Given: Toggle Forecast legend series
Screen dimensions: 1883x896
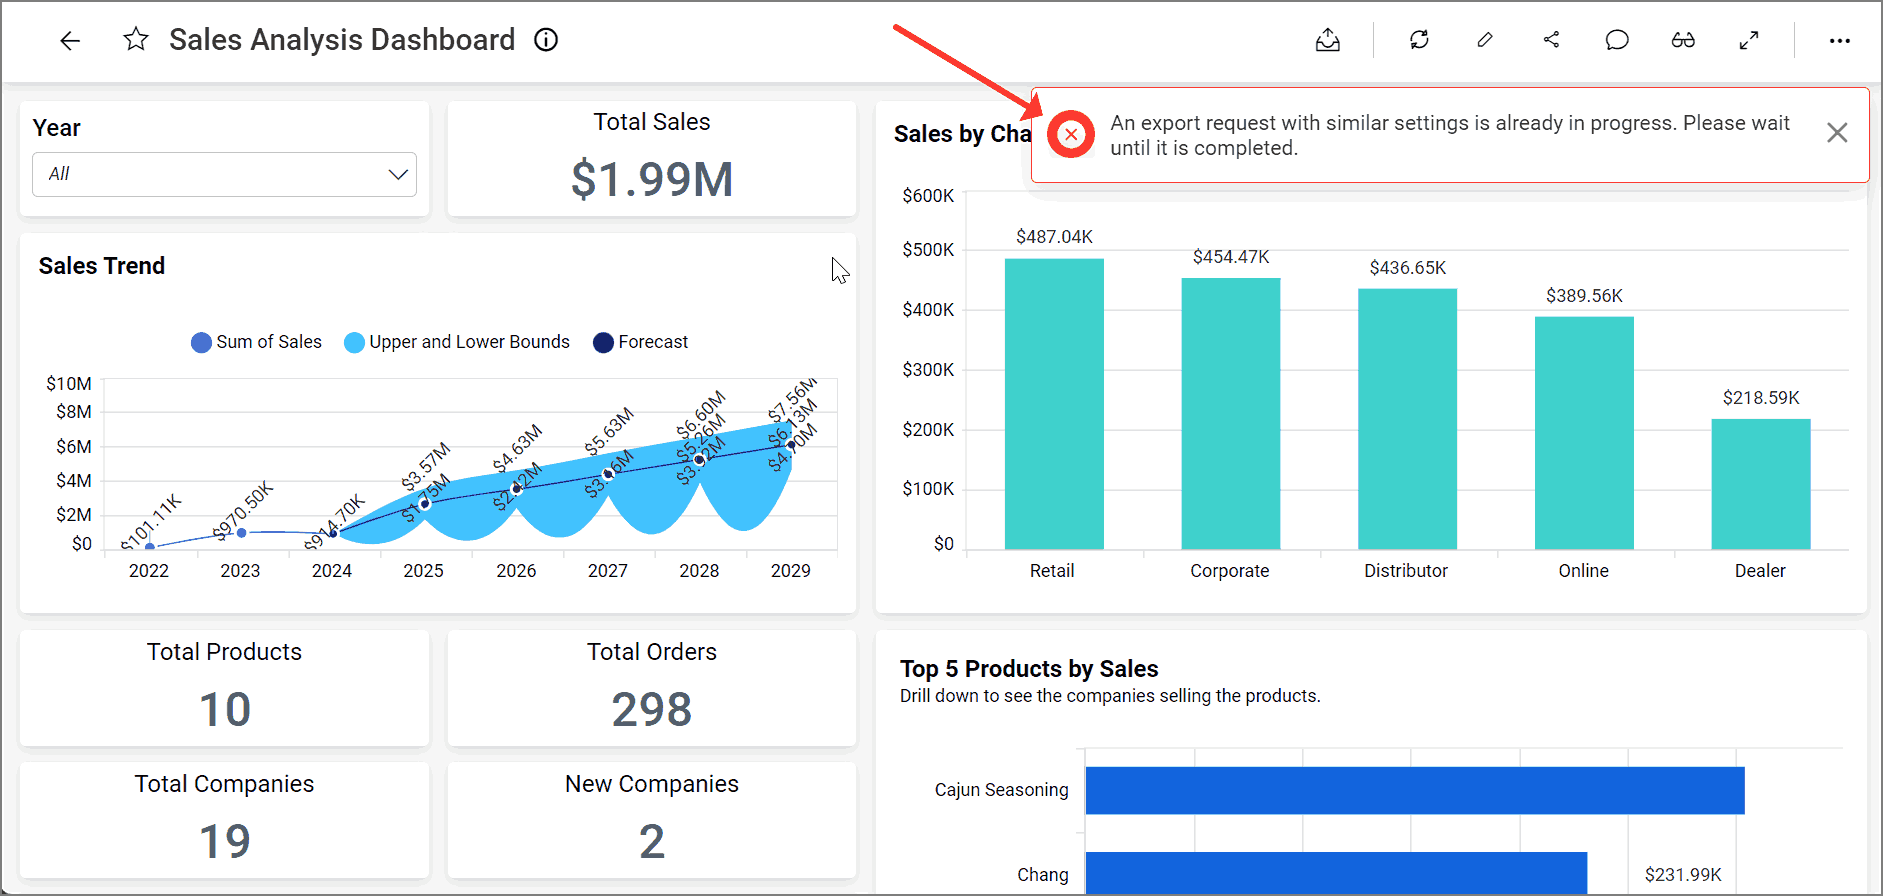Looking at the screenshot, I should 641,342.
